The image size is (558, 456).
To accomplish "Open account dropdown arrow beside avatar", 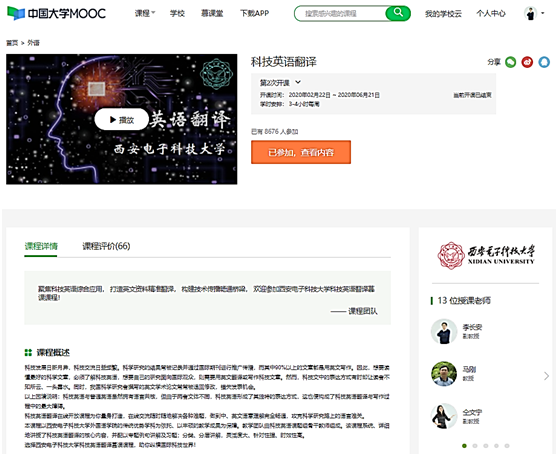I will pos(543,13).
